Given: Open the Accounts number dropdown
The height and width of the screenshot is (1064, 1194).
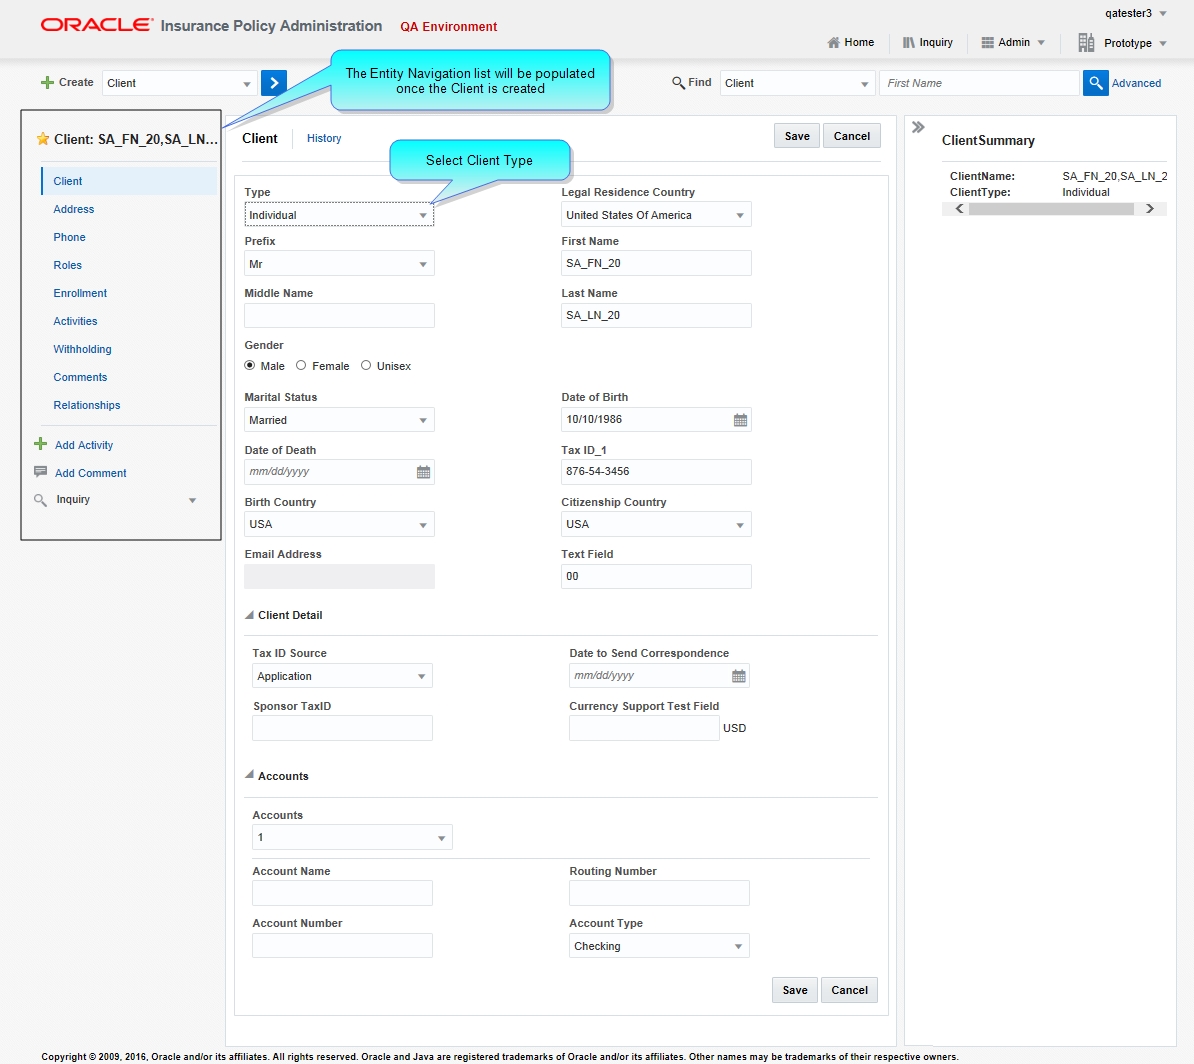Looking at the screenshot, I should click(353, 837).
